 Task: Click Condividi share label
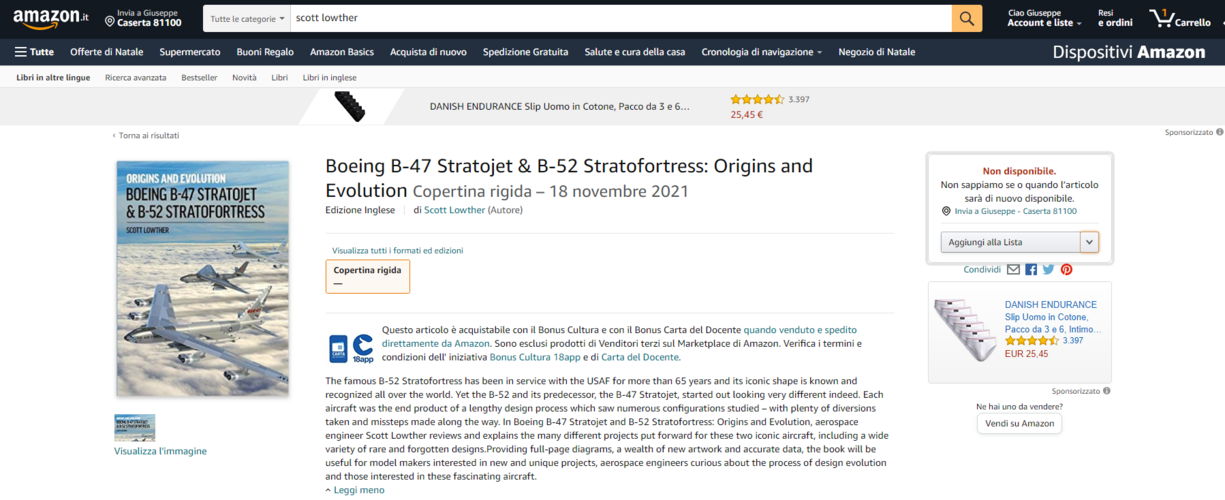coord(982,269)
